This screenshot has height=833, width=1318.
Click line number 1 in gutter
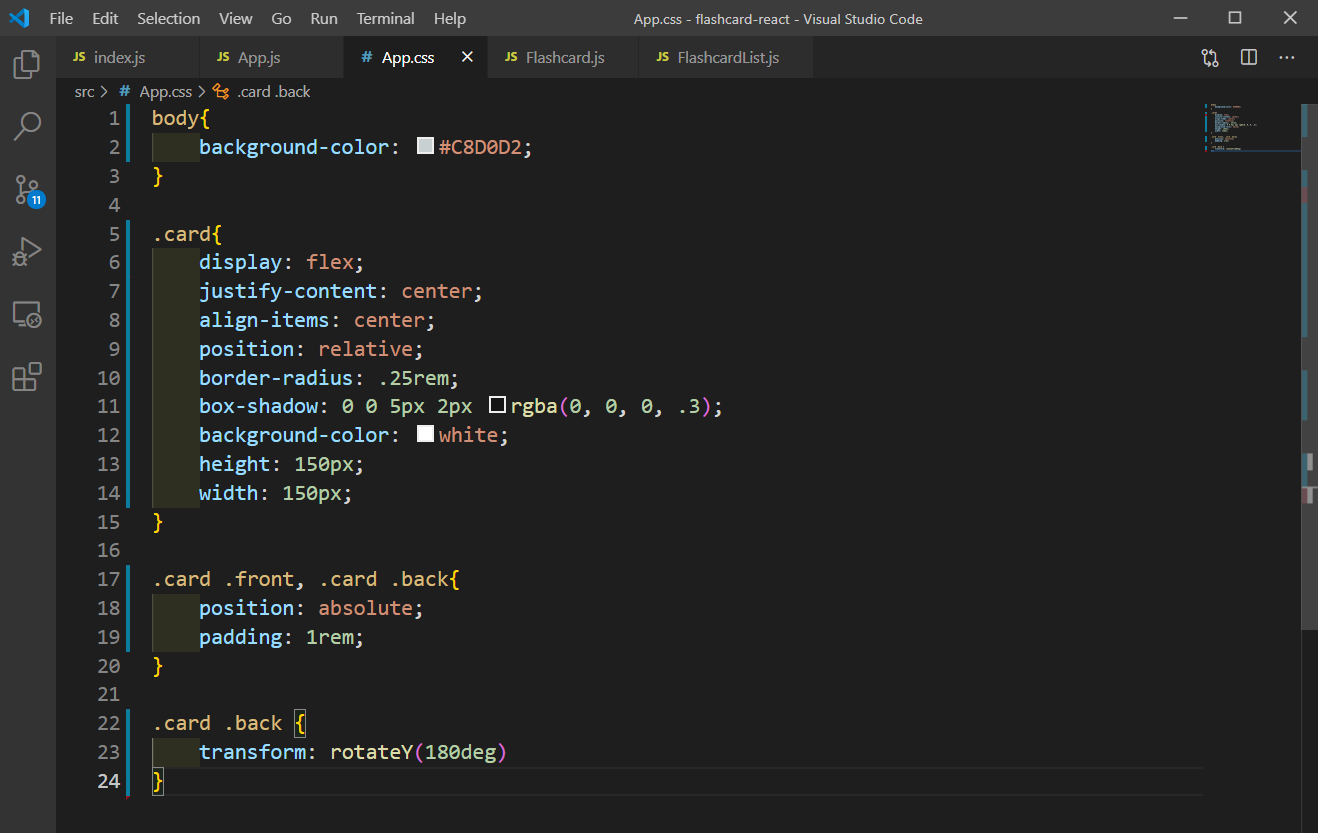[113, 118]
